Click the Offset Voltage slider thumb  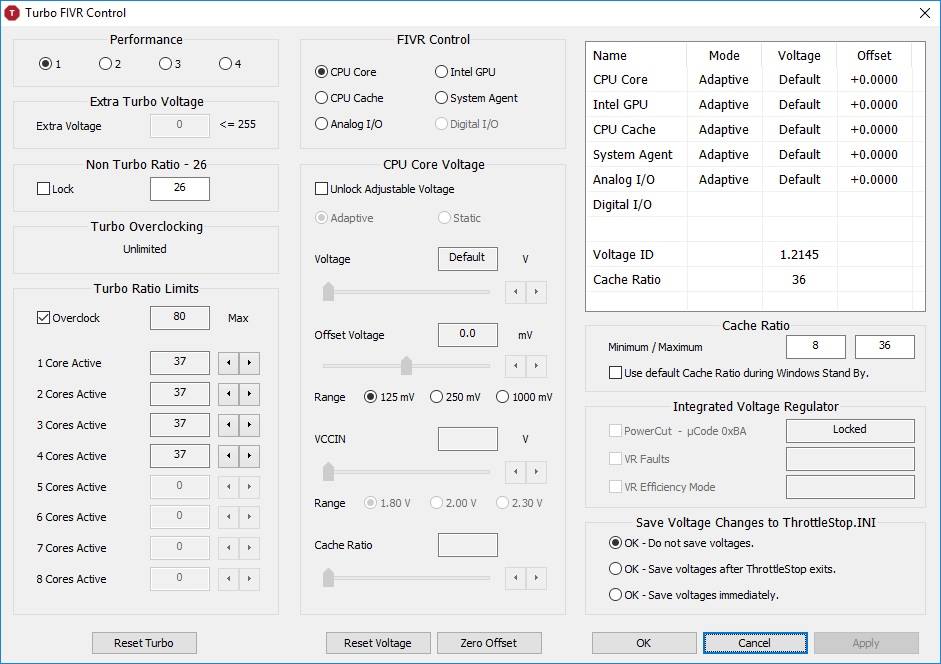tap(406, 365)
